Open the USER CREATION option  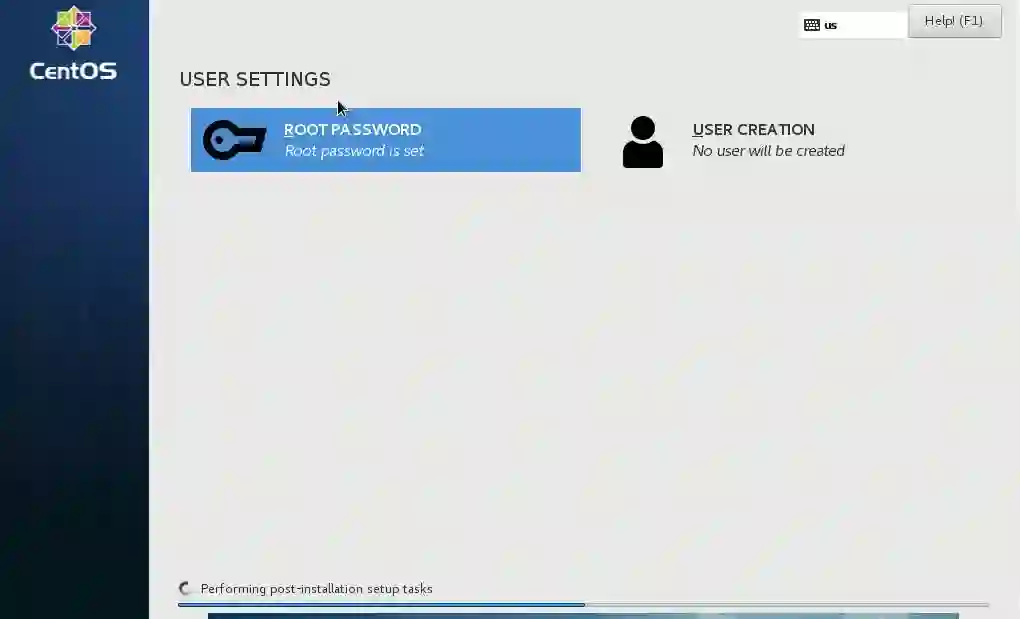(x=753, y=129)
